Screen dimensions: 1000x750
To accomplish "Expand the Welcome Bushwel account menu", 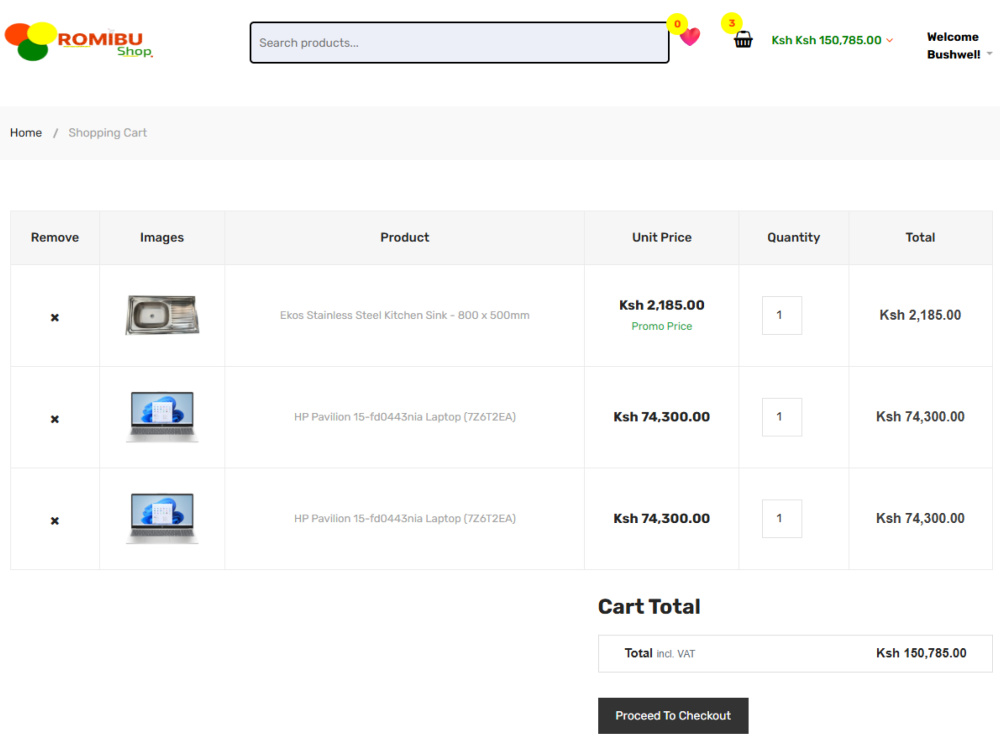I will click(x=959, y=46).
